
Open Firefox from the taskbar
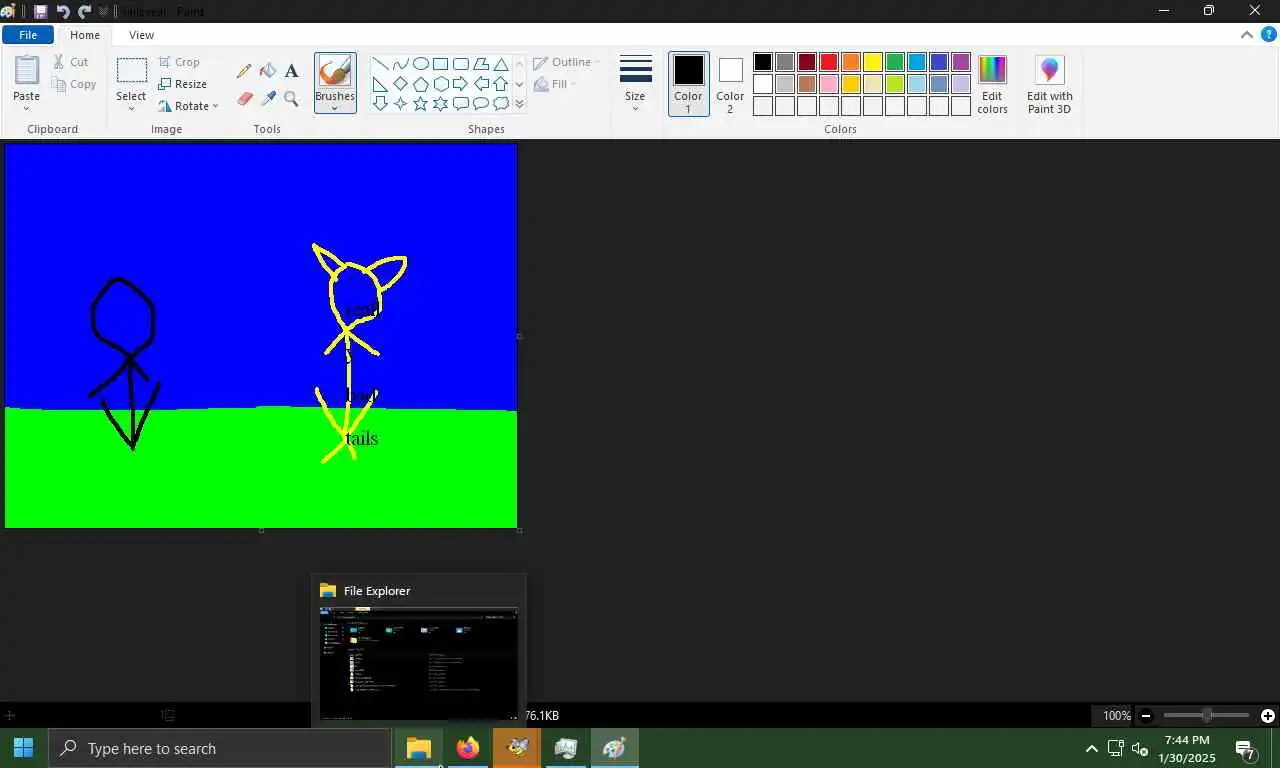pyautogui.click(x=467, y=748)
